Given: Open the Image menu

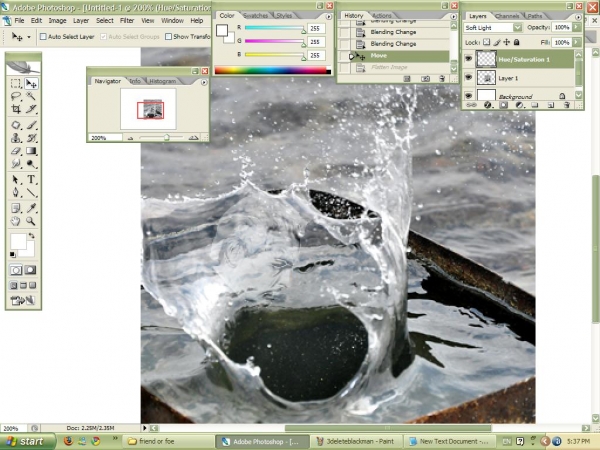Looking at the screenshot, I should [x=57, y=21].
